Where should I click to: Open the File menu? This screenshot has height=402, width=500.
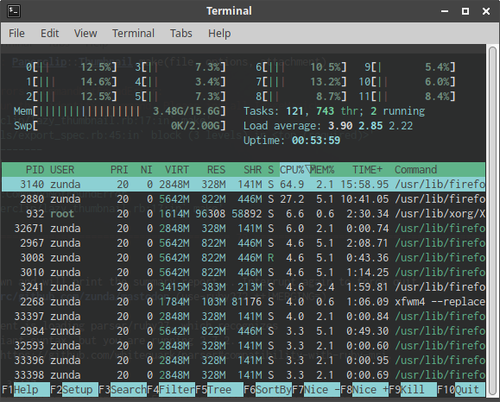coord(17,33)
